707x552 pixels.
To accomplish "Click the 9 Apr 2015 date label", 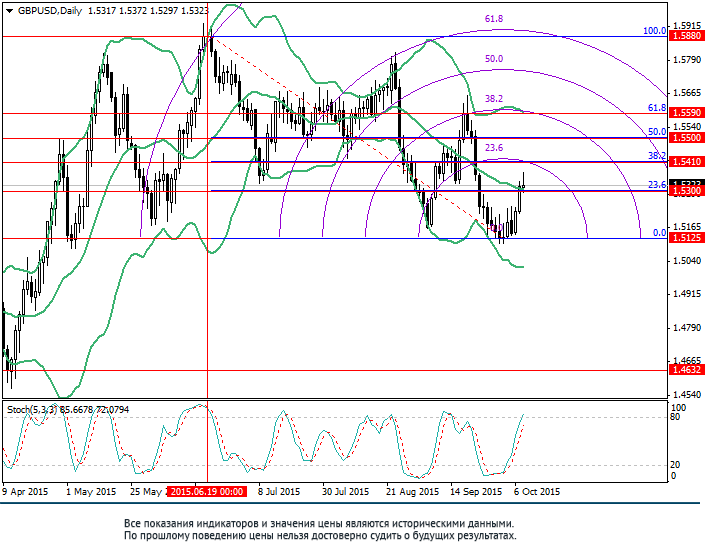I will click(x=25, y=492).
